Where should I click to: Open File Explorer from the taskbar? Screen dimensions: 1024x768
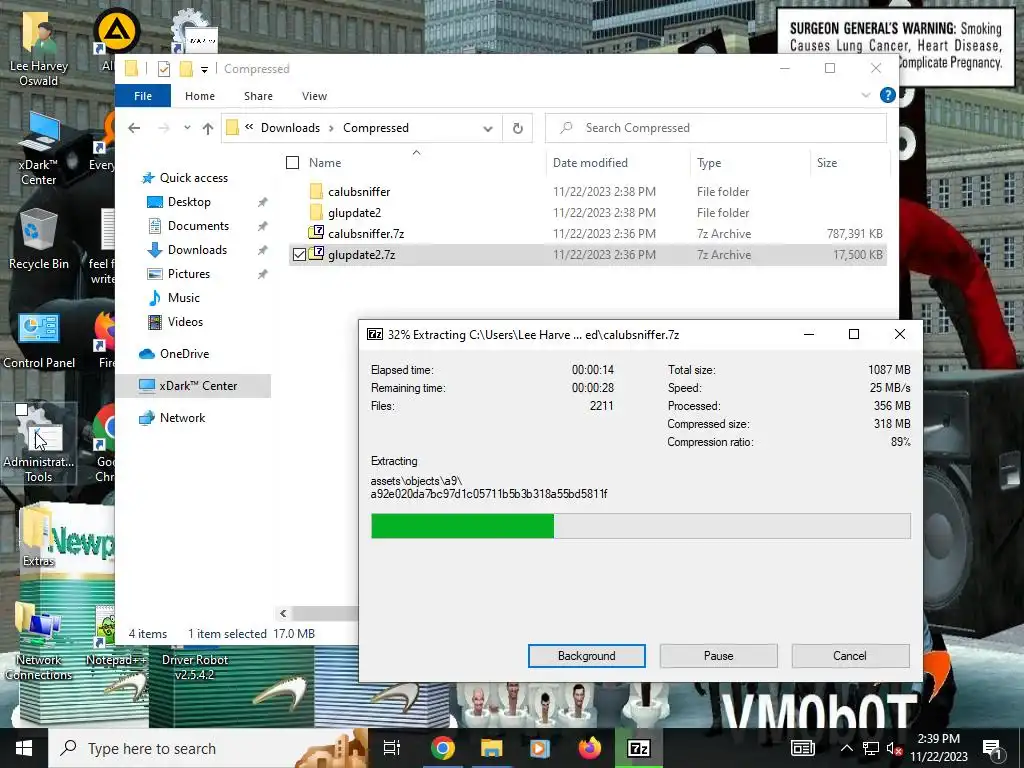coord(491,748)
